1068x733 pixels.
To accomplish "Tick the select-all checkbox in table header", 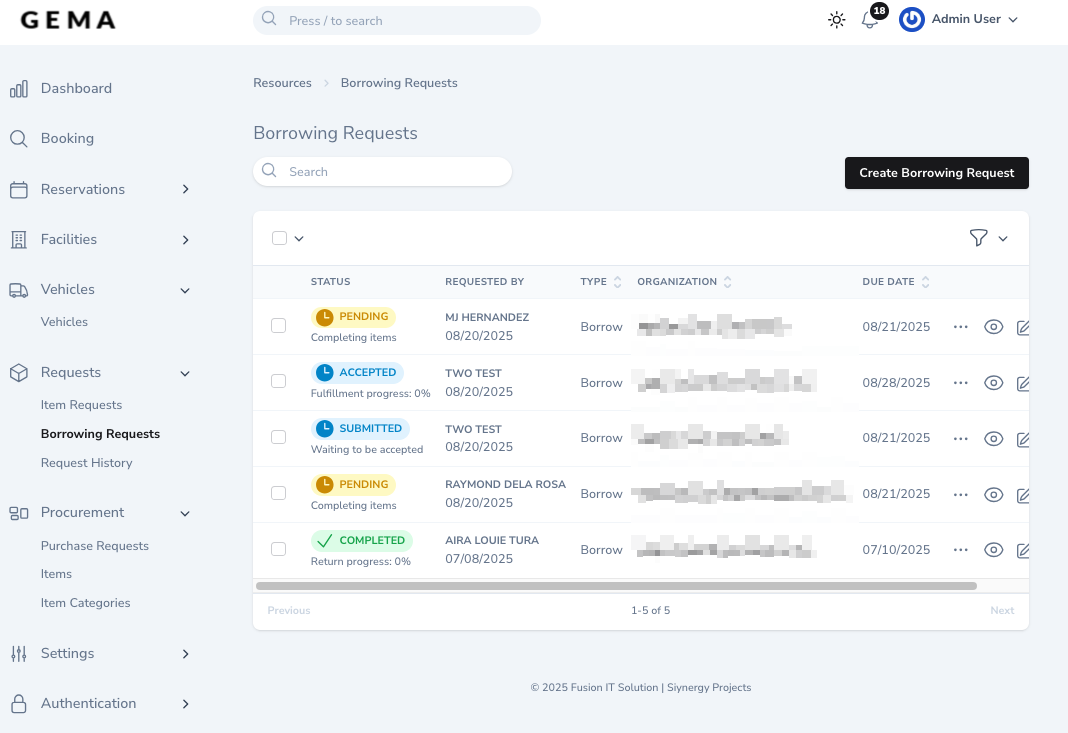I will coord(280,238).
